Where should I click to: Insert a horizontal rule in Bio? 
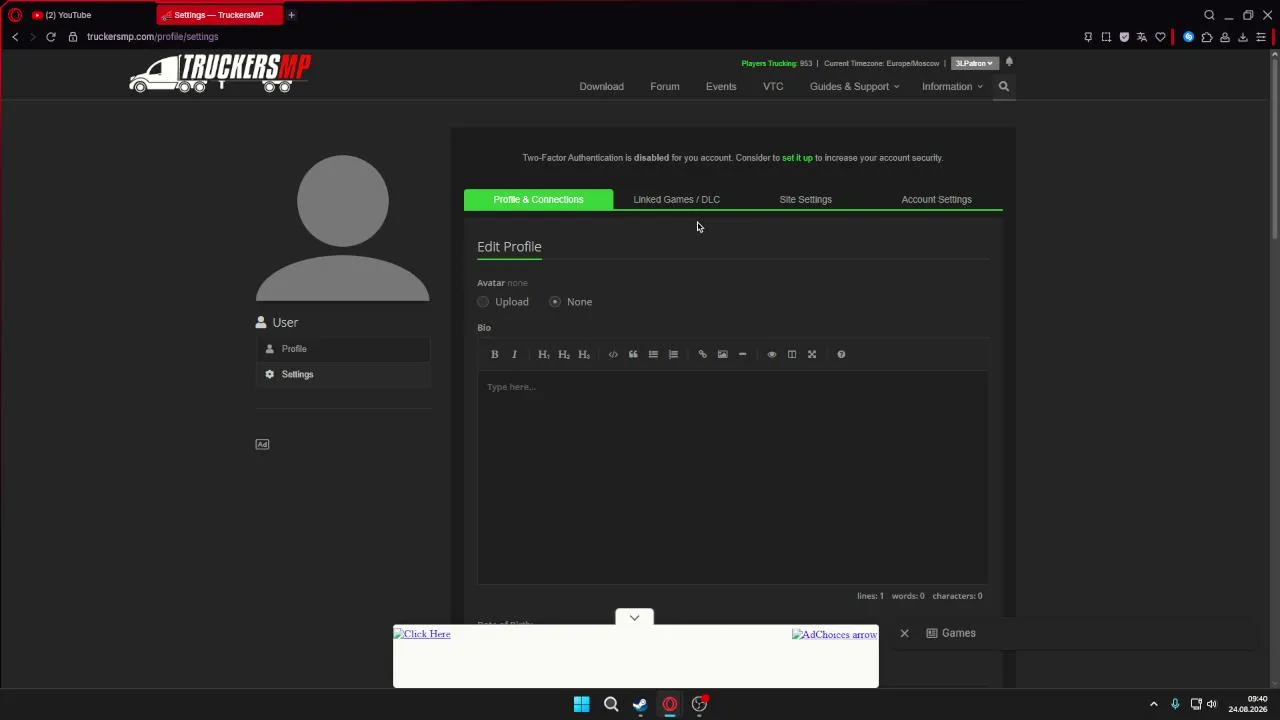tap(742, 354)
